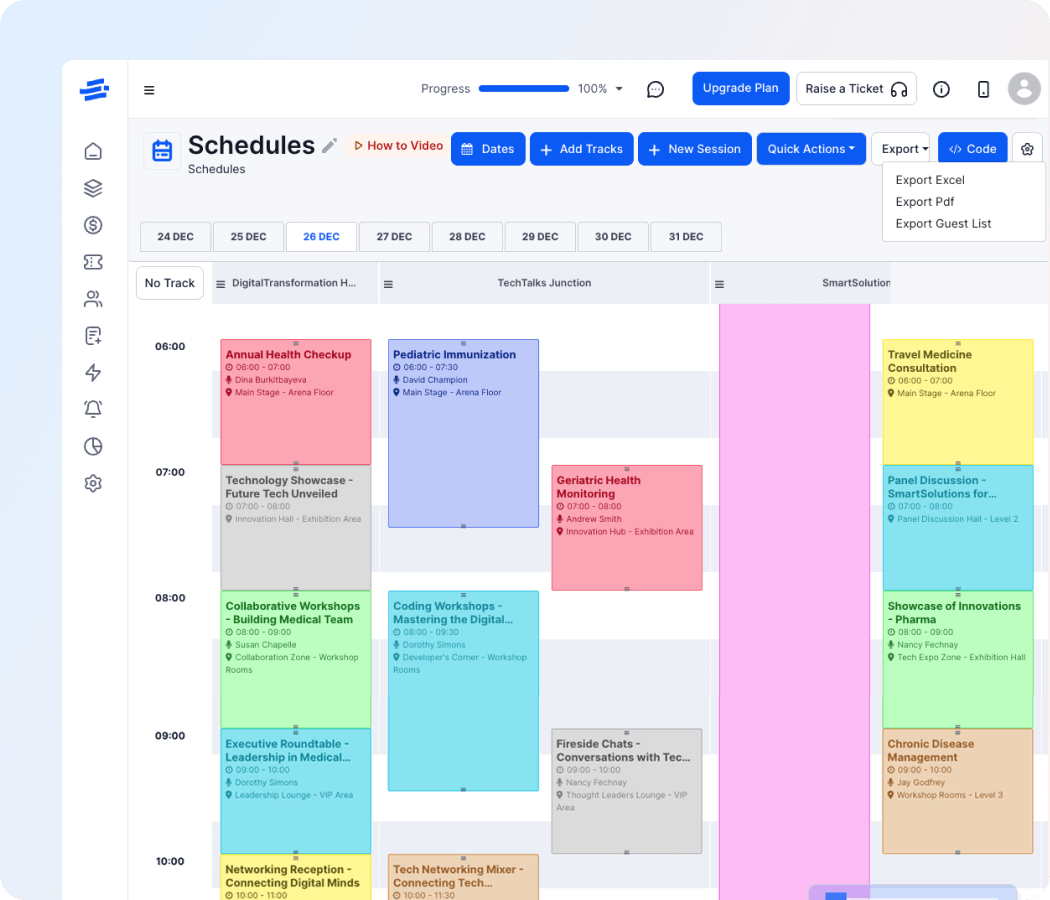This screenshot has height=900, width=1050.
Task: Open Networking Reception session card
Action: (x=296, y=877)
